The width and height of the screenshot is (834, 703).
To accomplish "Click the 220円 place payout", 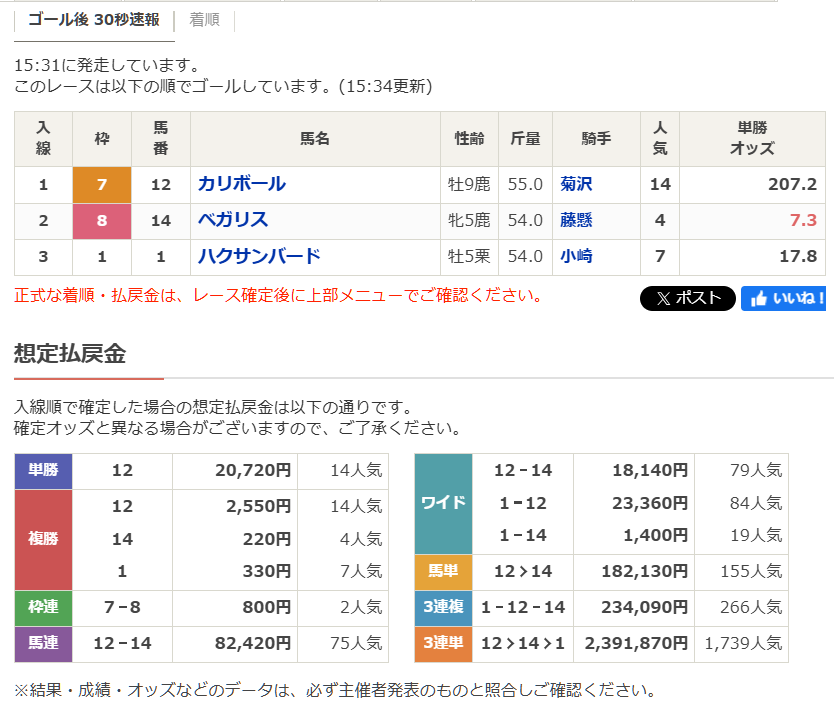I will [x=267, y=539].
